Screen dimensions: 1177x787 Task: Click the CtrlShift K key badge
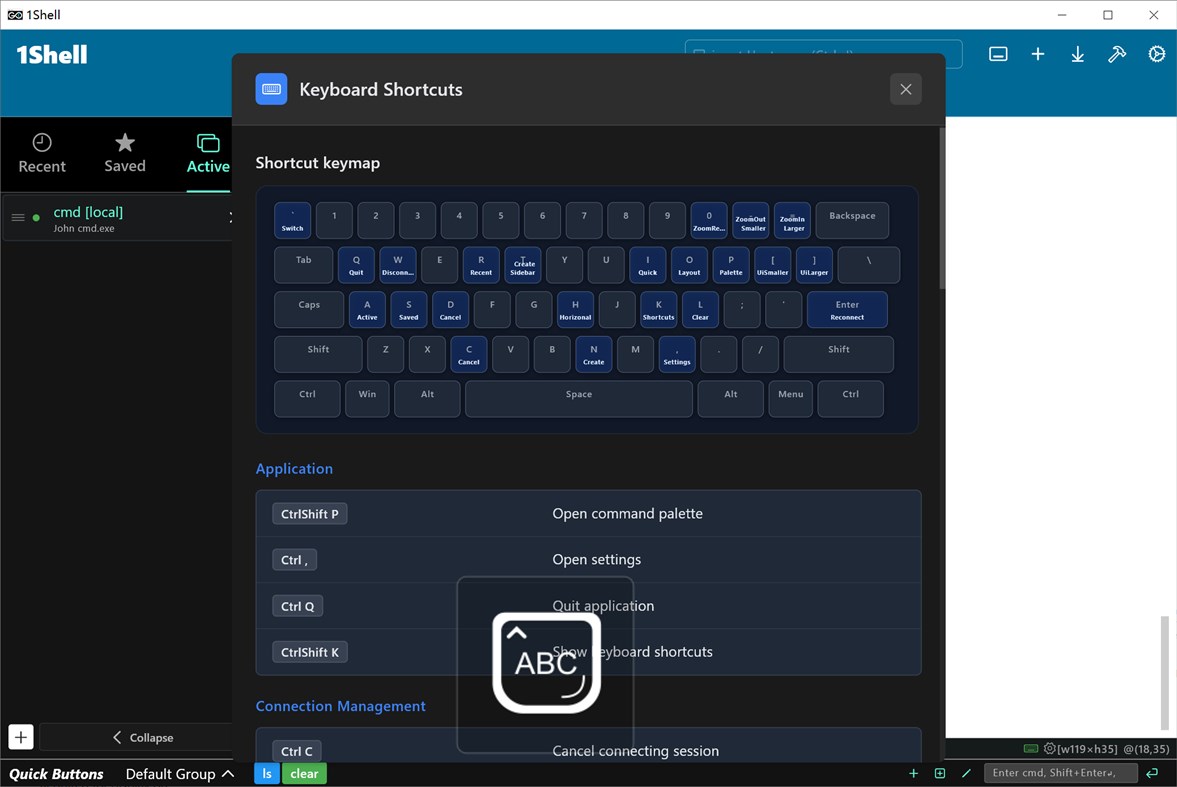click(x=309, y=652)
